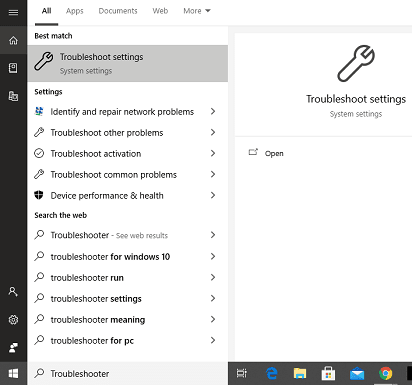412x385 pixels.
Task: Click the magnifier icon in the search box
Action: click(39, 373)
